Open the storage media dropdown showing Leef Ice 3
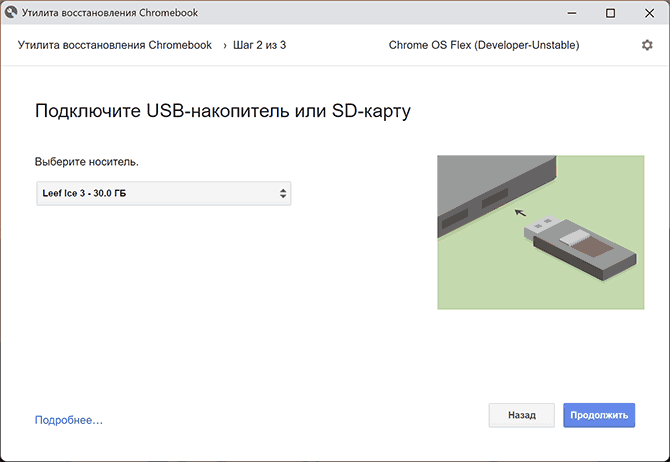 (x=164, y=194)
